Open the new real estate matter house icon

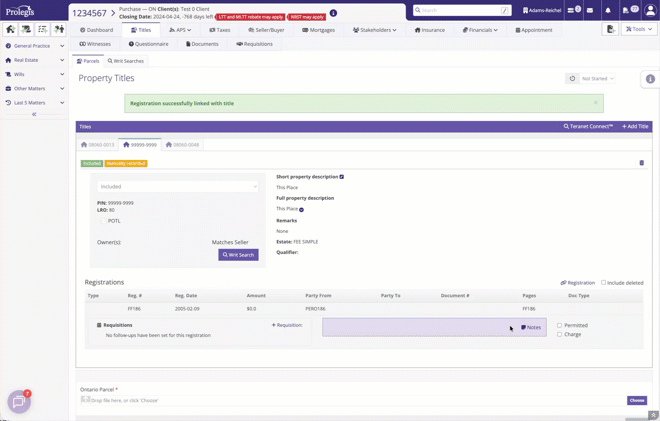(x=11, y=29)
